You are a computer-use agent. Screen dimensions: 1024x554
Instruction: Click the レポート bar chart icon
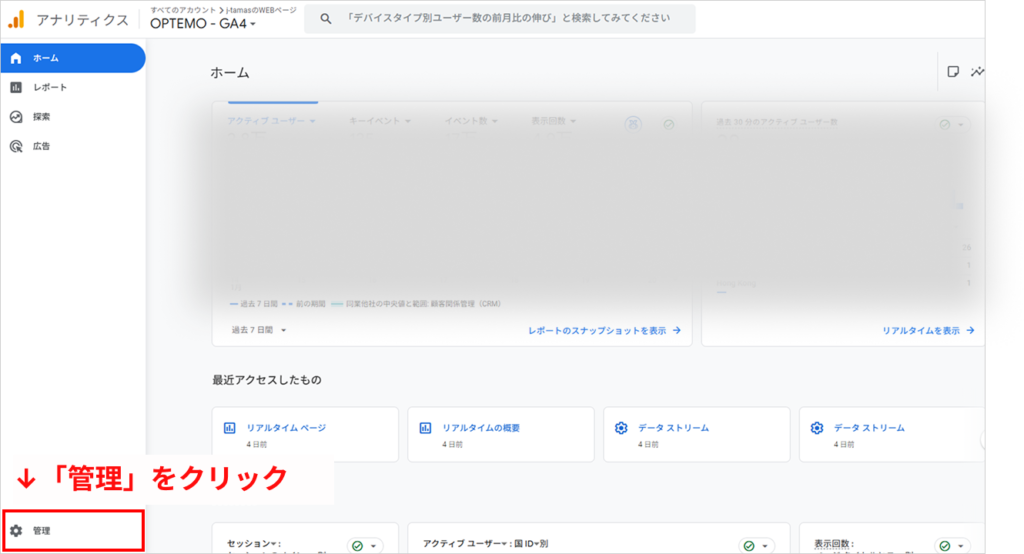pos(16,88)
